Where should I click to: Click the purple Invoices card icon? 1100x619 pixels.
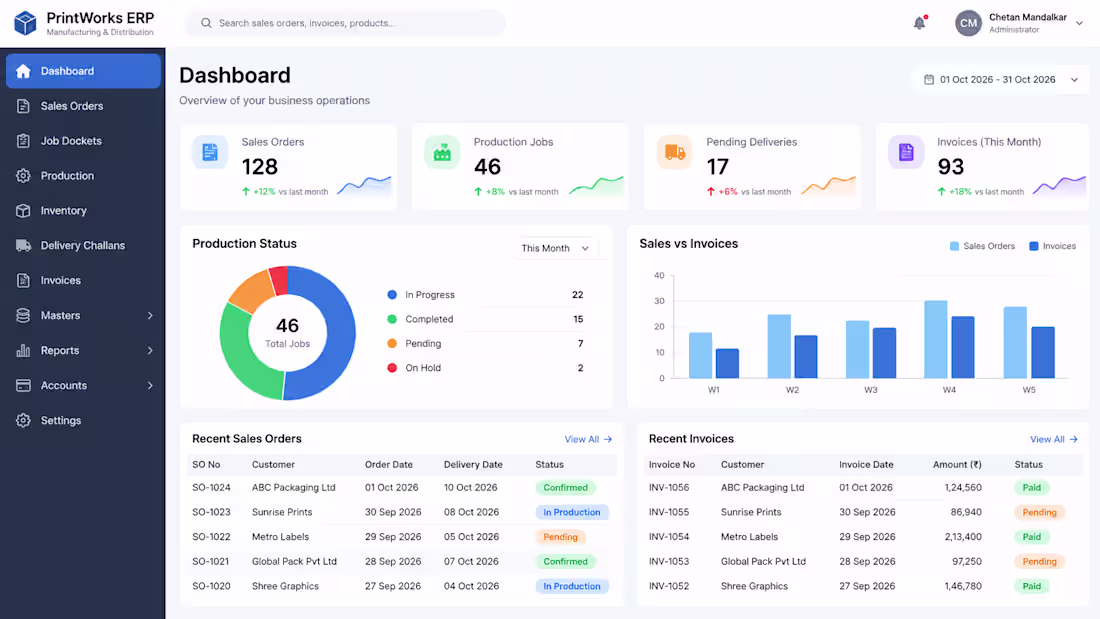(906, 152)
